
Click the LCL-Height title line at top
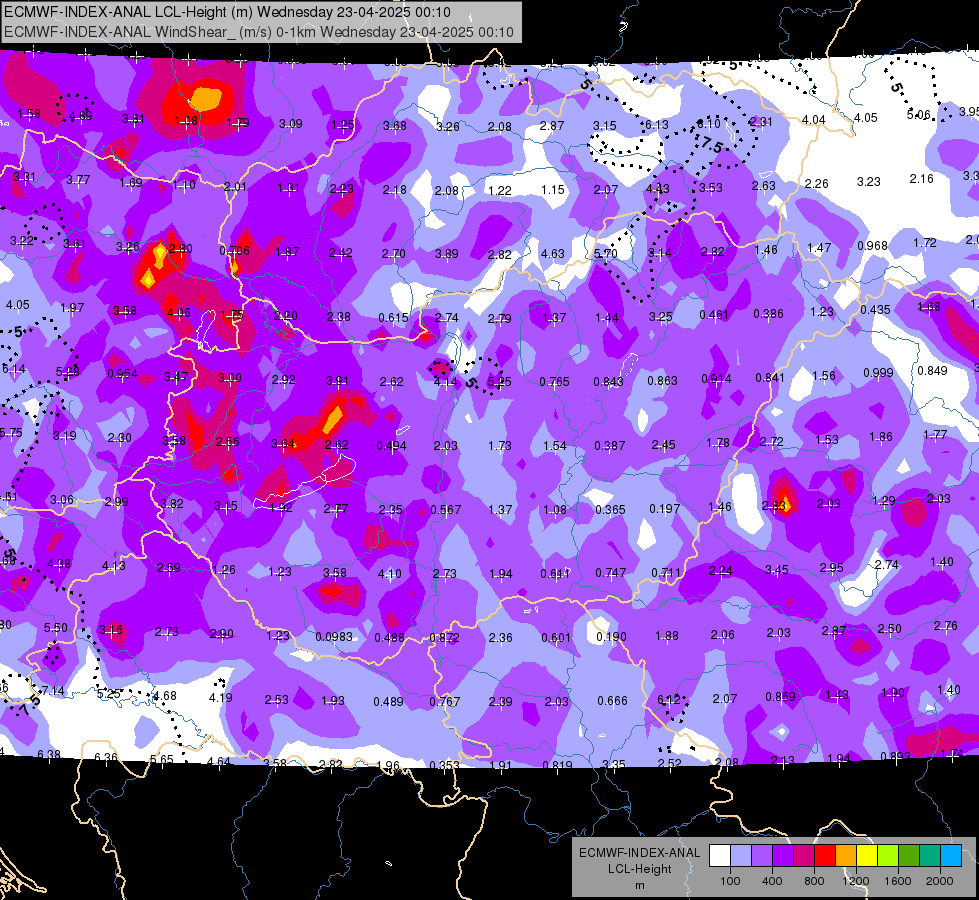tap(227, 12)
